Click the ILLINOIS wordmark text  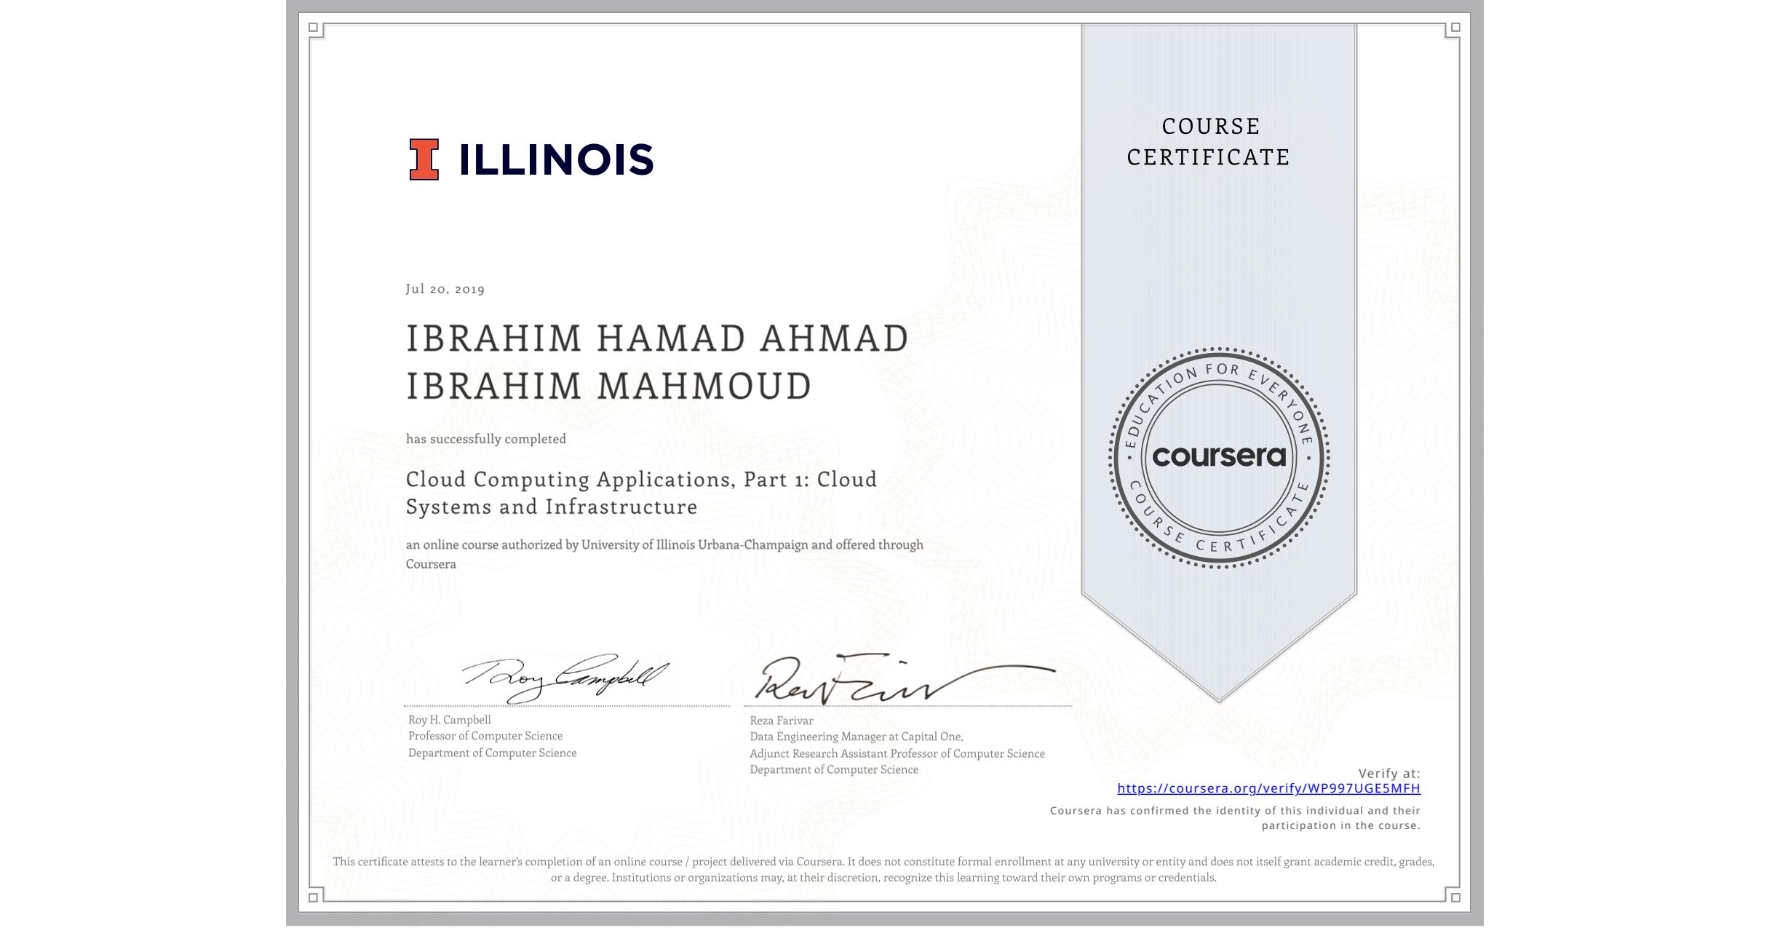coord(556,160)
